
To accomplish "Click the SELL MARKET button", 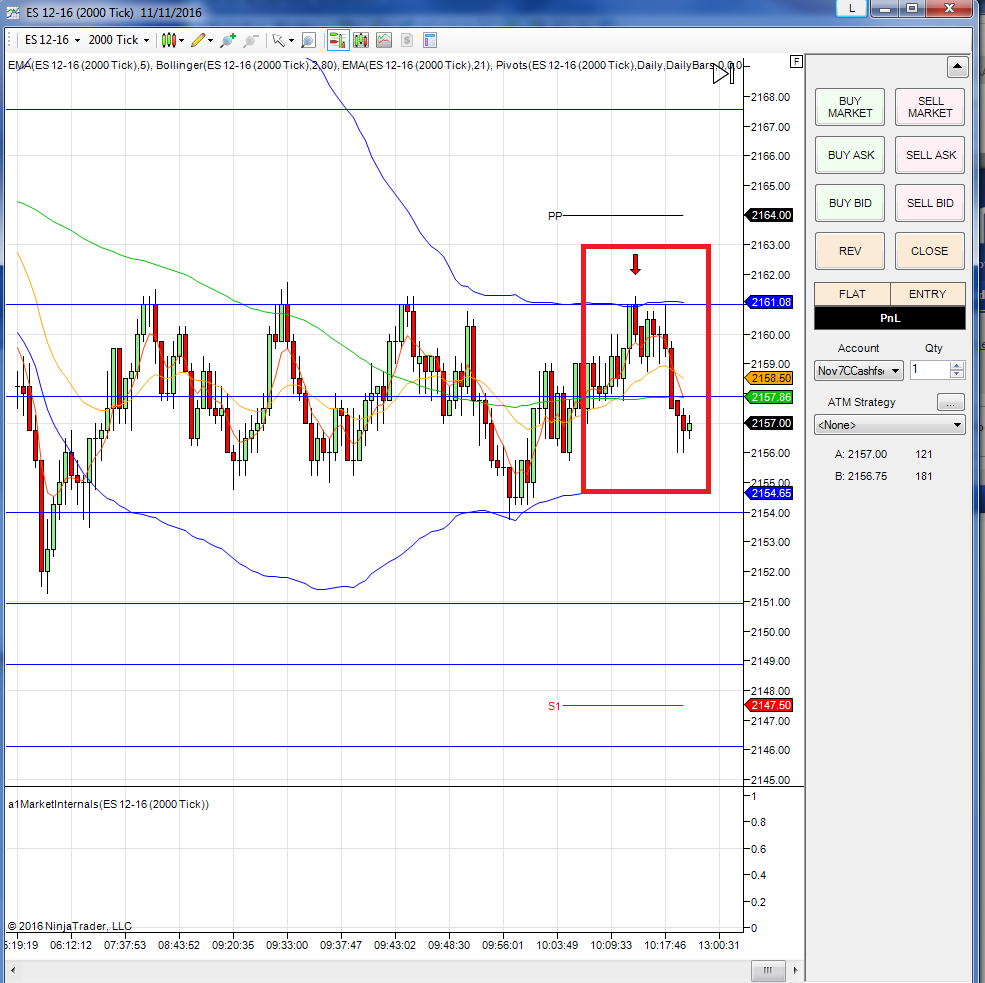I will tap(930, 107).
